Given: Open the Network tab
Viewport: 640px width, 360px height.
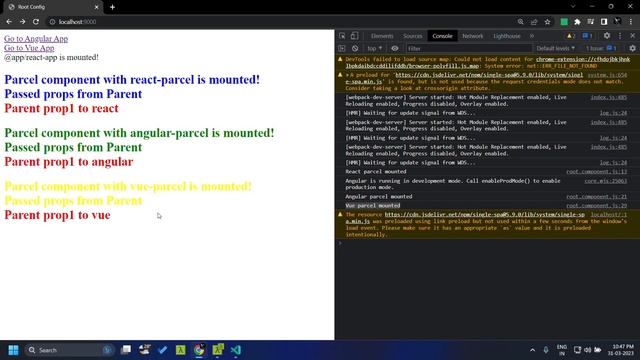Looking at the screenshot, I should (472, 36).
